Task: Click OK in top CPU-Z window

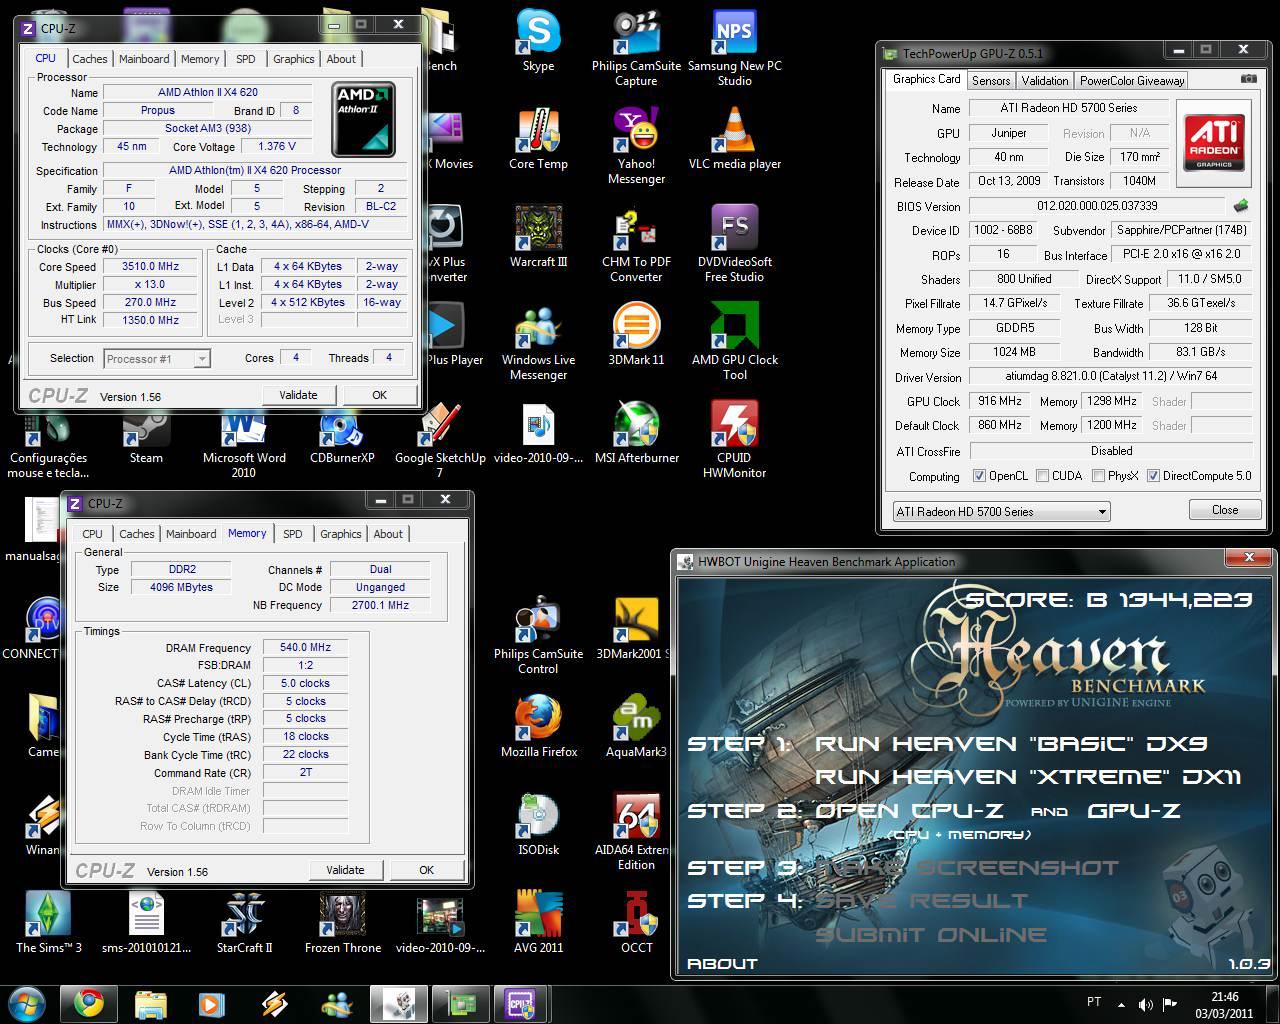Action: pos(380,395)
